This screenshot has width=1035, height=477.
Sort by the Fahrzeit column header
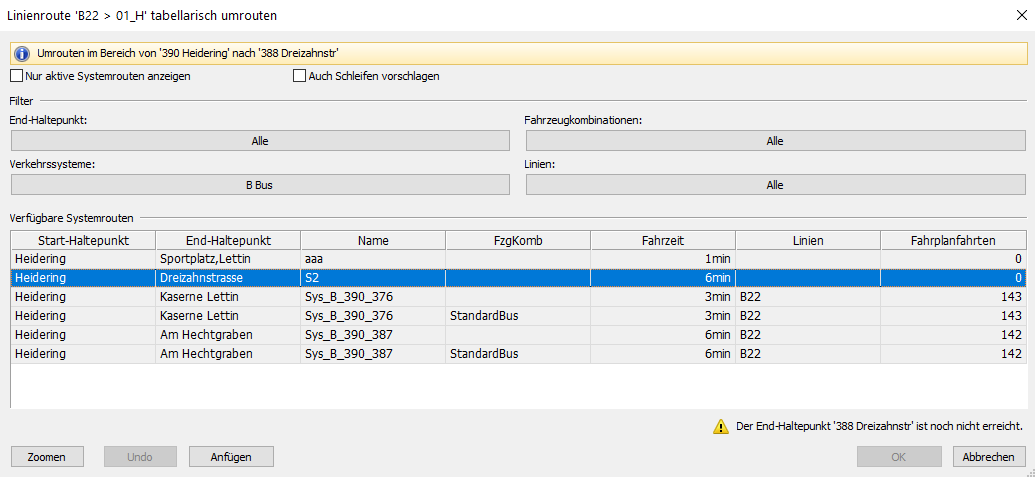[662, 240]
